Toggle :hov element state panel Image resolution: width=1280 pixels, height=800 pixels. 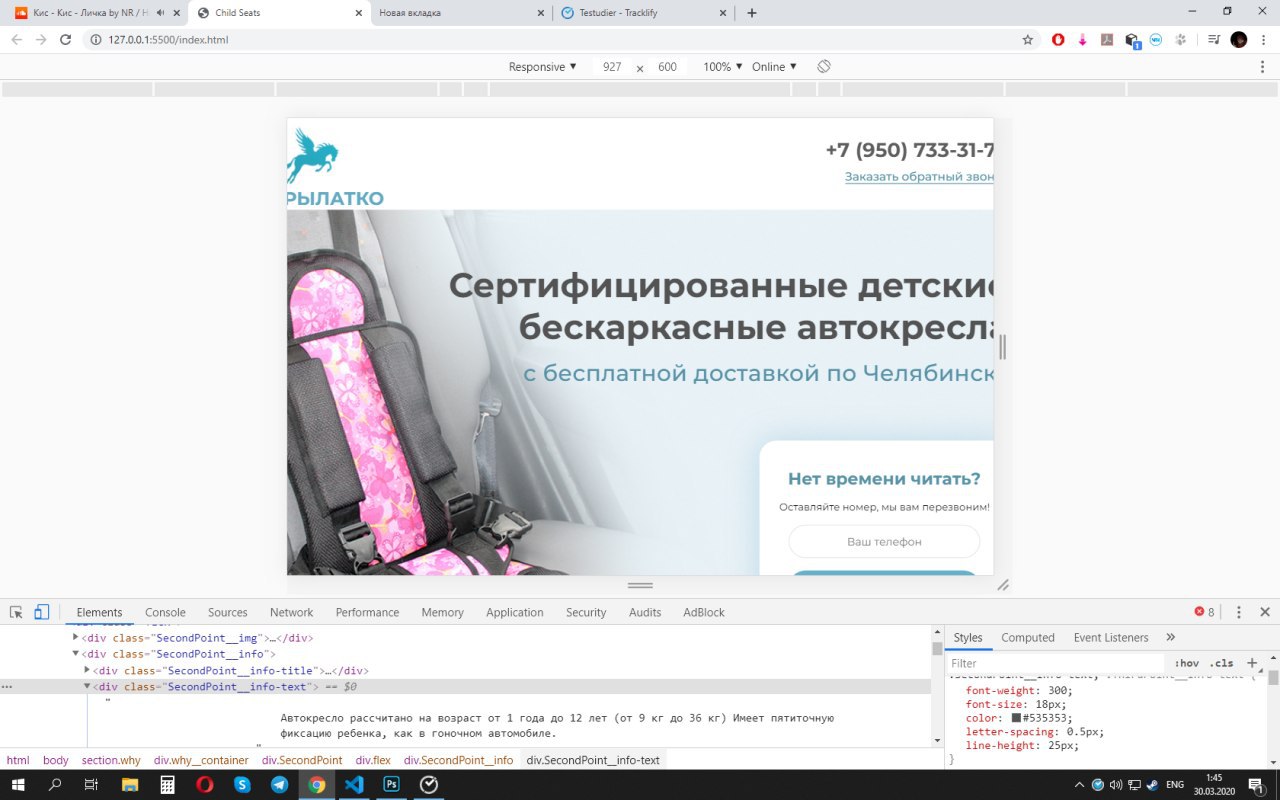point(1187,663)
